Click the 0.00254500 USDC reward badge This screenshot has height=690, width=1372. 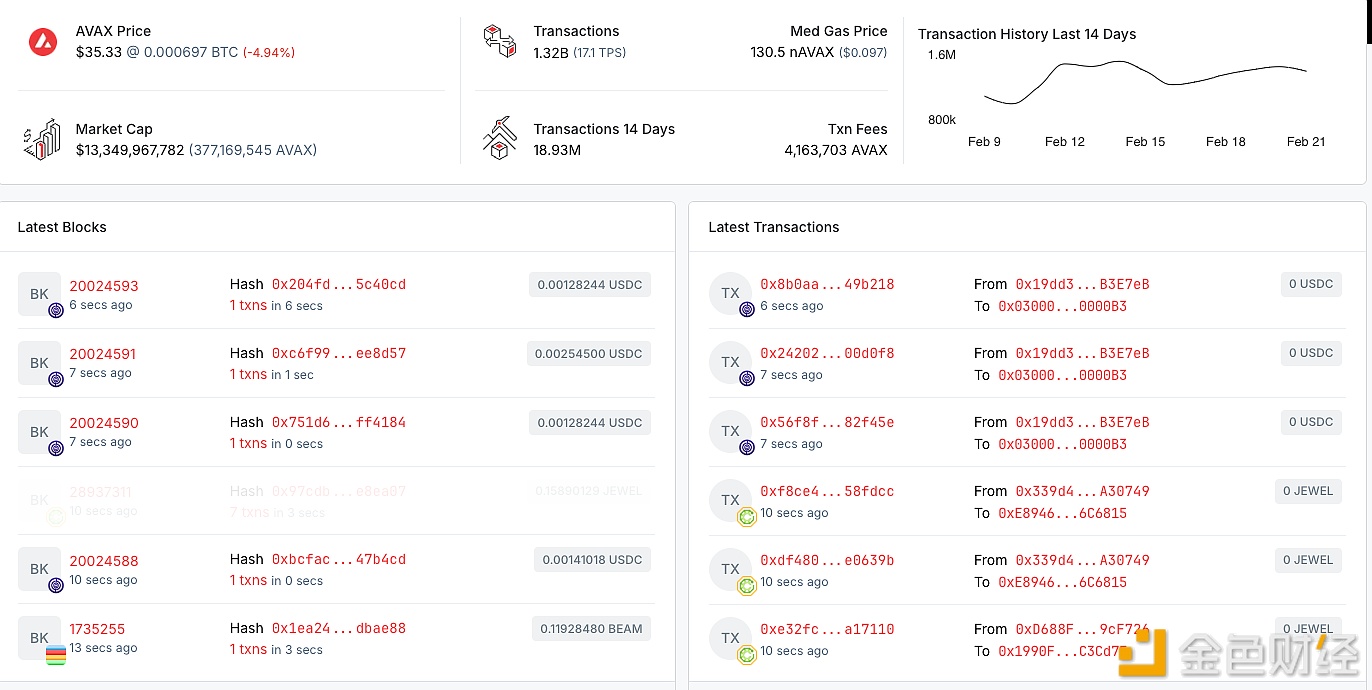click(x=589, y=354)
